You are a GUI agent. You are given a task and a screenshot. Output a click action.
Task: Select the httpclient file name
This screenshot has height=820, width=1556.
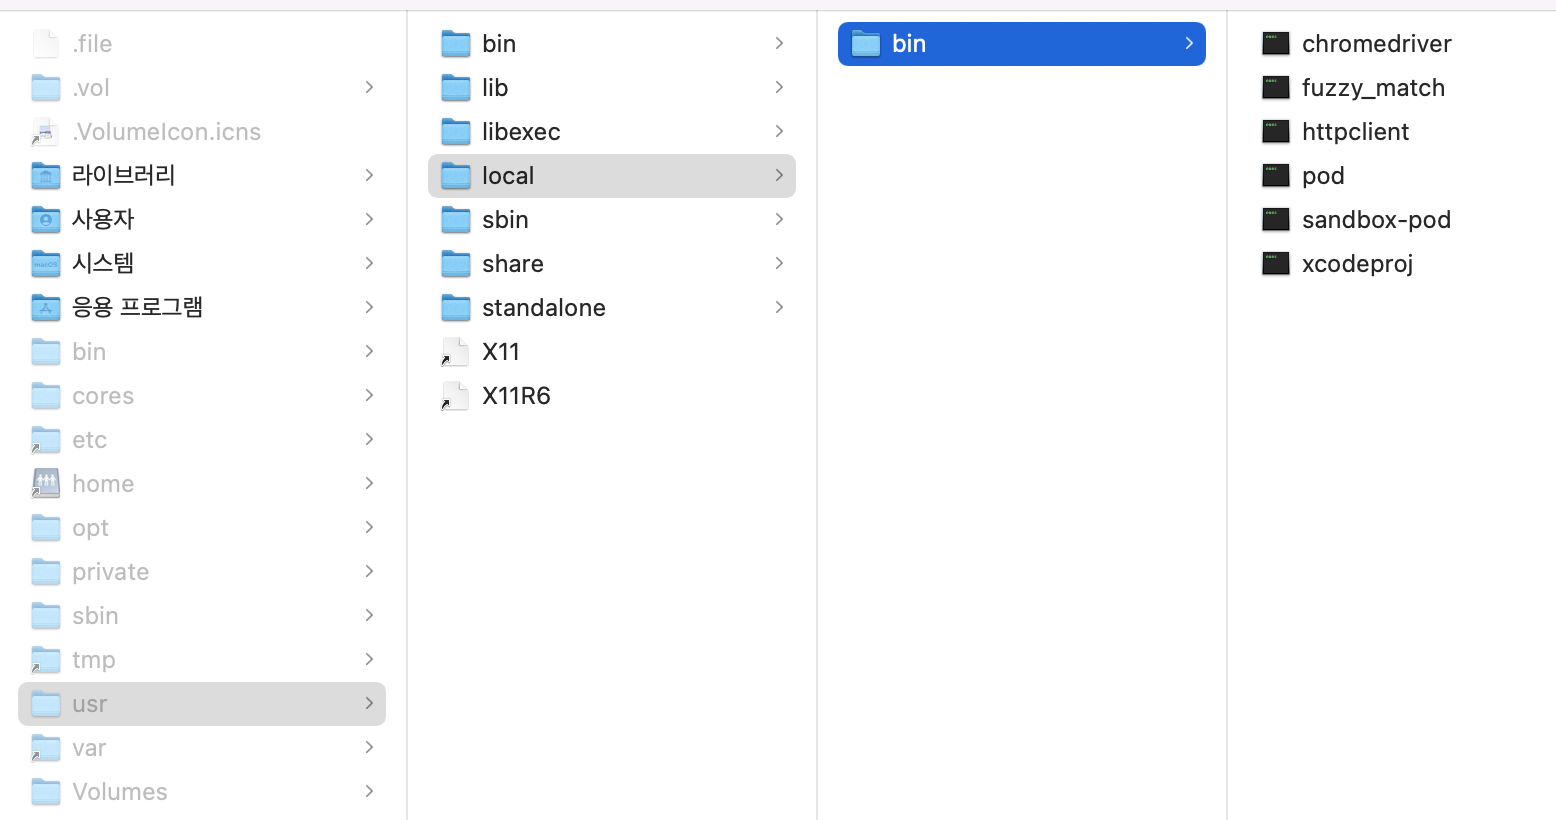click(x=1355, y=132)
